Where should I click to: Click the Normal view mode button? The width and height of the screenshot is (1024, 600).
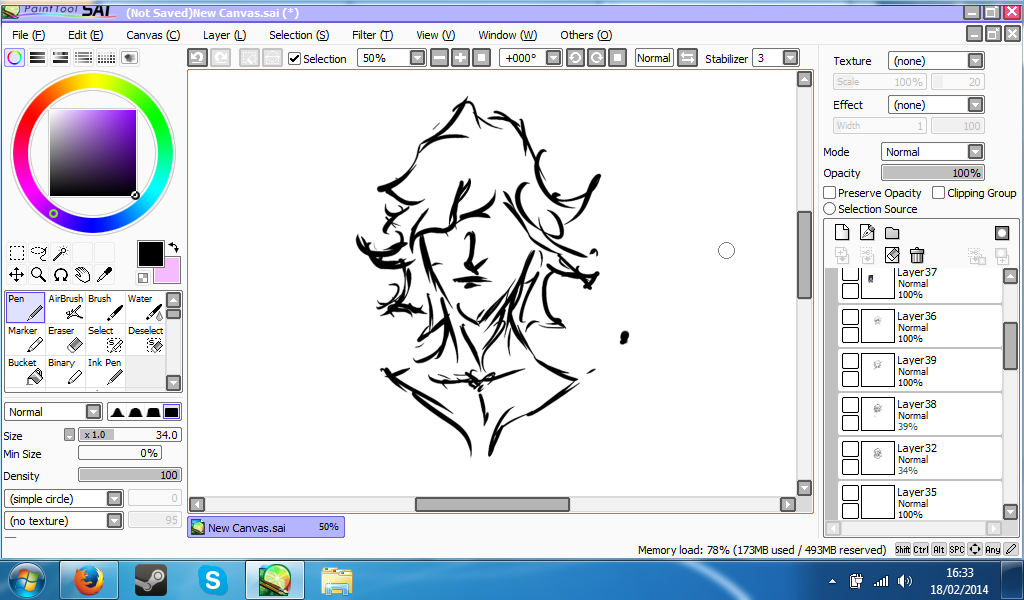[654, 58]
